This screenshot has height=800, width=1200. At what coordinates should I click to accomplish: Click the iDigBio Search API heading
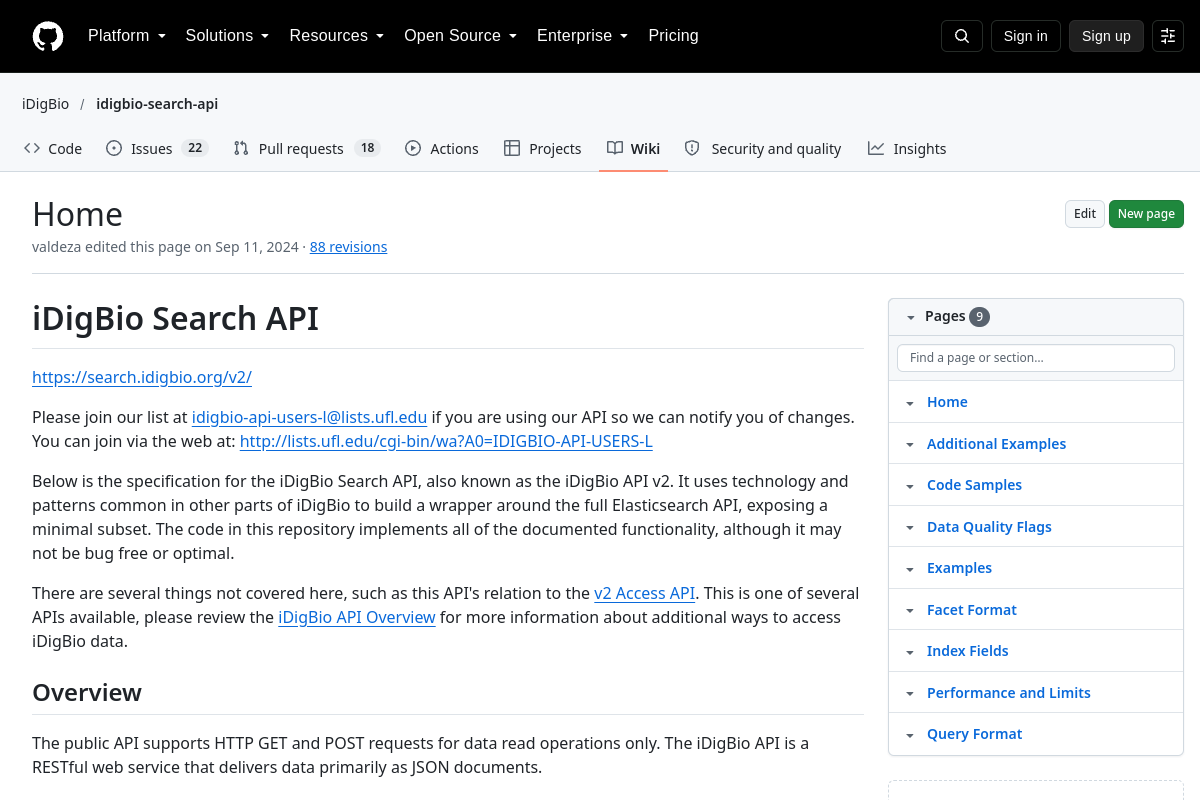175,318
